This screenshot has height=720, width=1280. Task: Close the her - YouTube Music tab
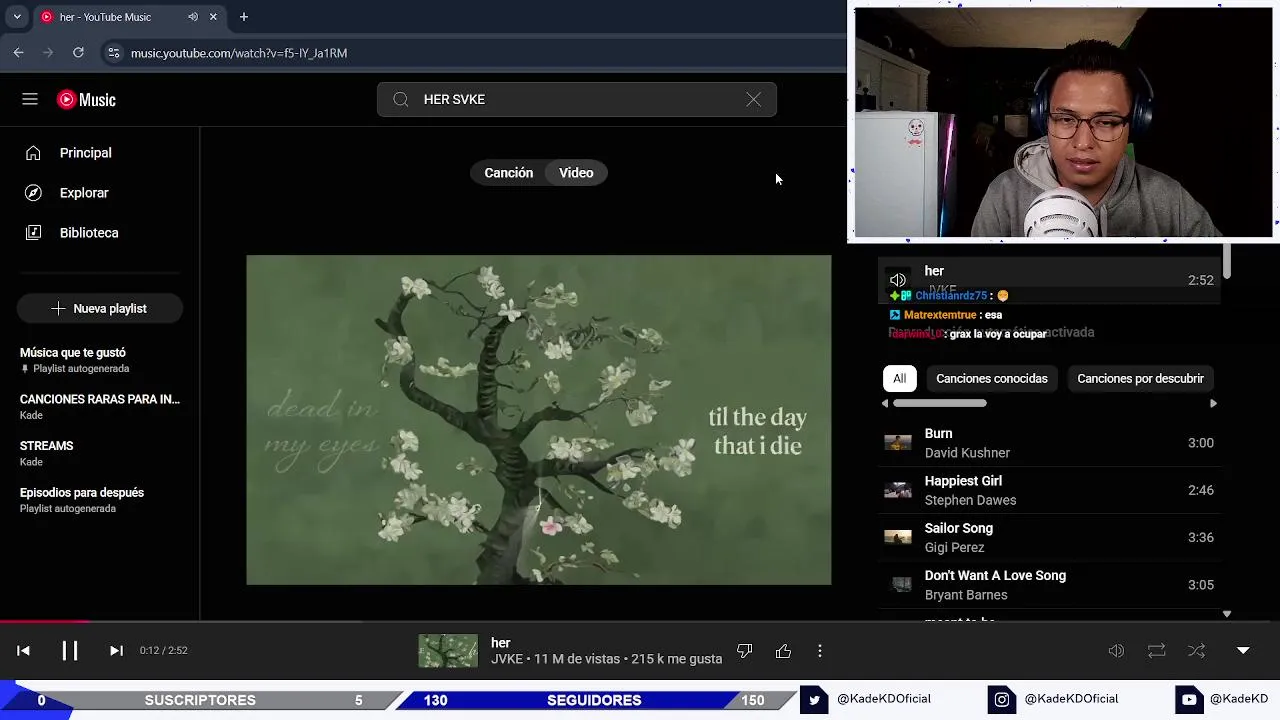click(x=213, y=17)
